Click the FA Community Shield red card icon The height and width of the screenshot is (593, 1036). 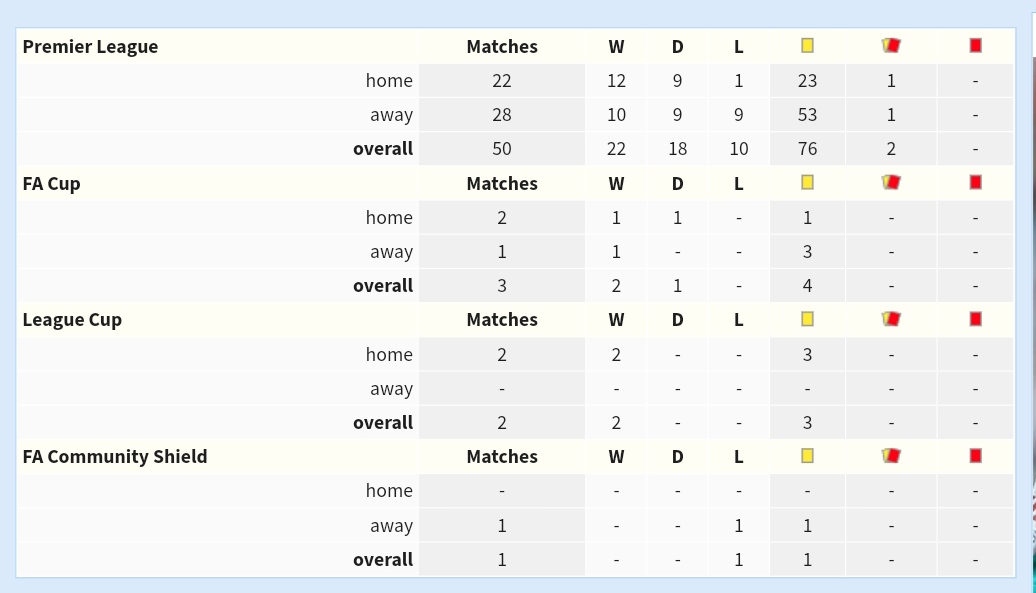pos(975,456)
